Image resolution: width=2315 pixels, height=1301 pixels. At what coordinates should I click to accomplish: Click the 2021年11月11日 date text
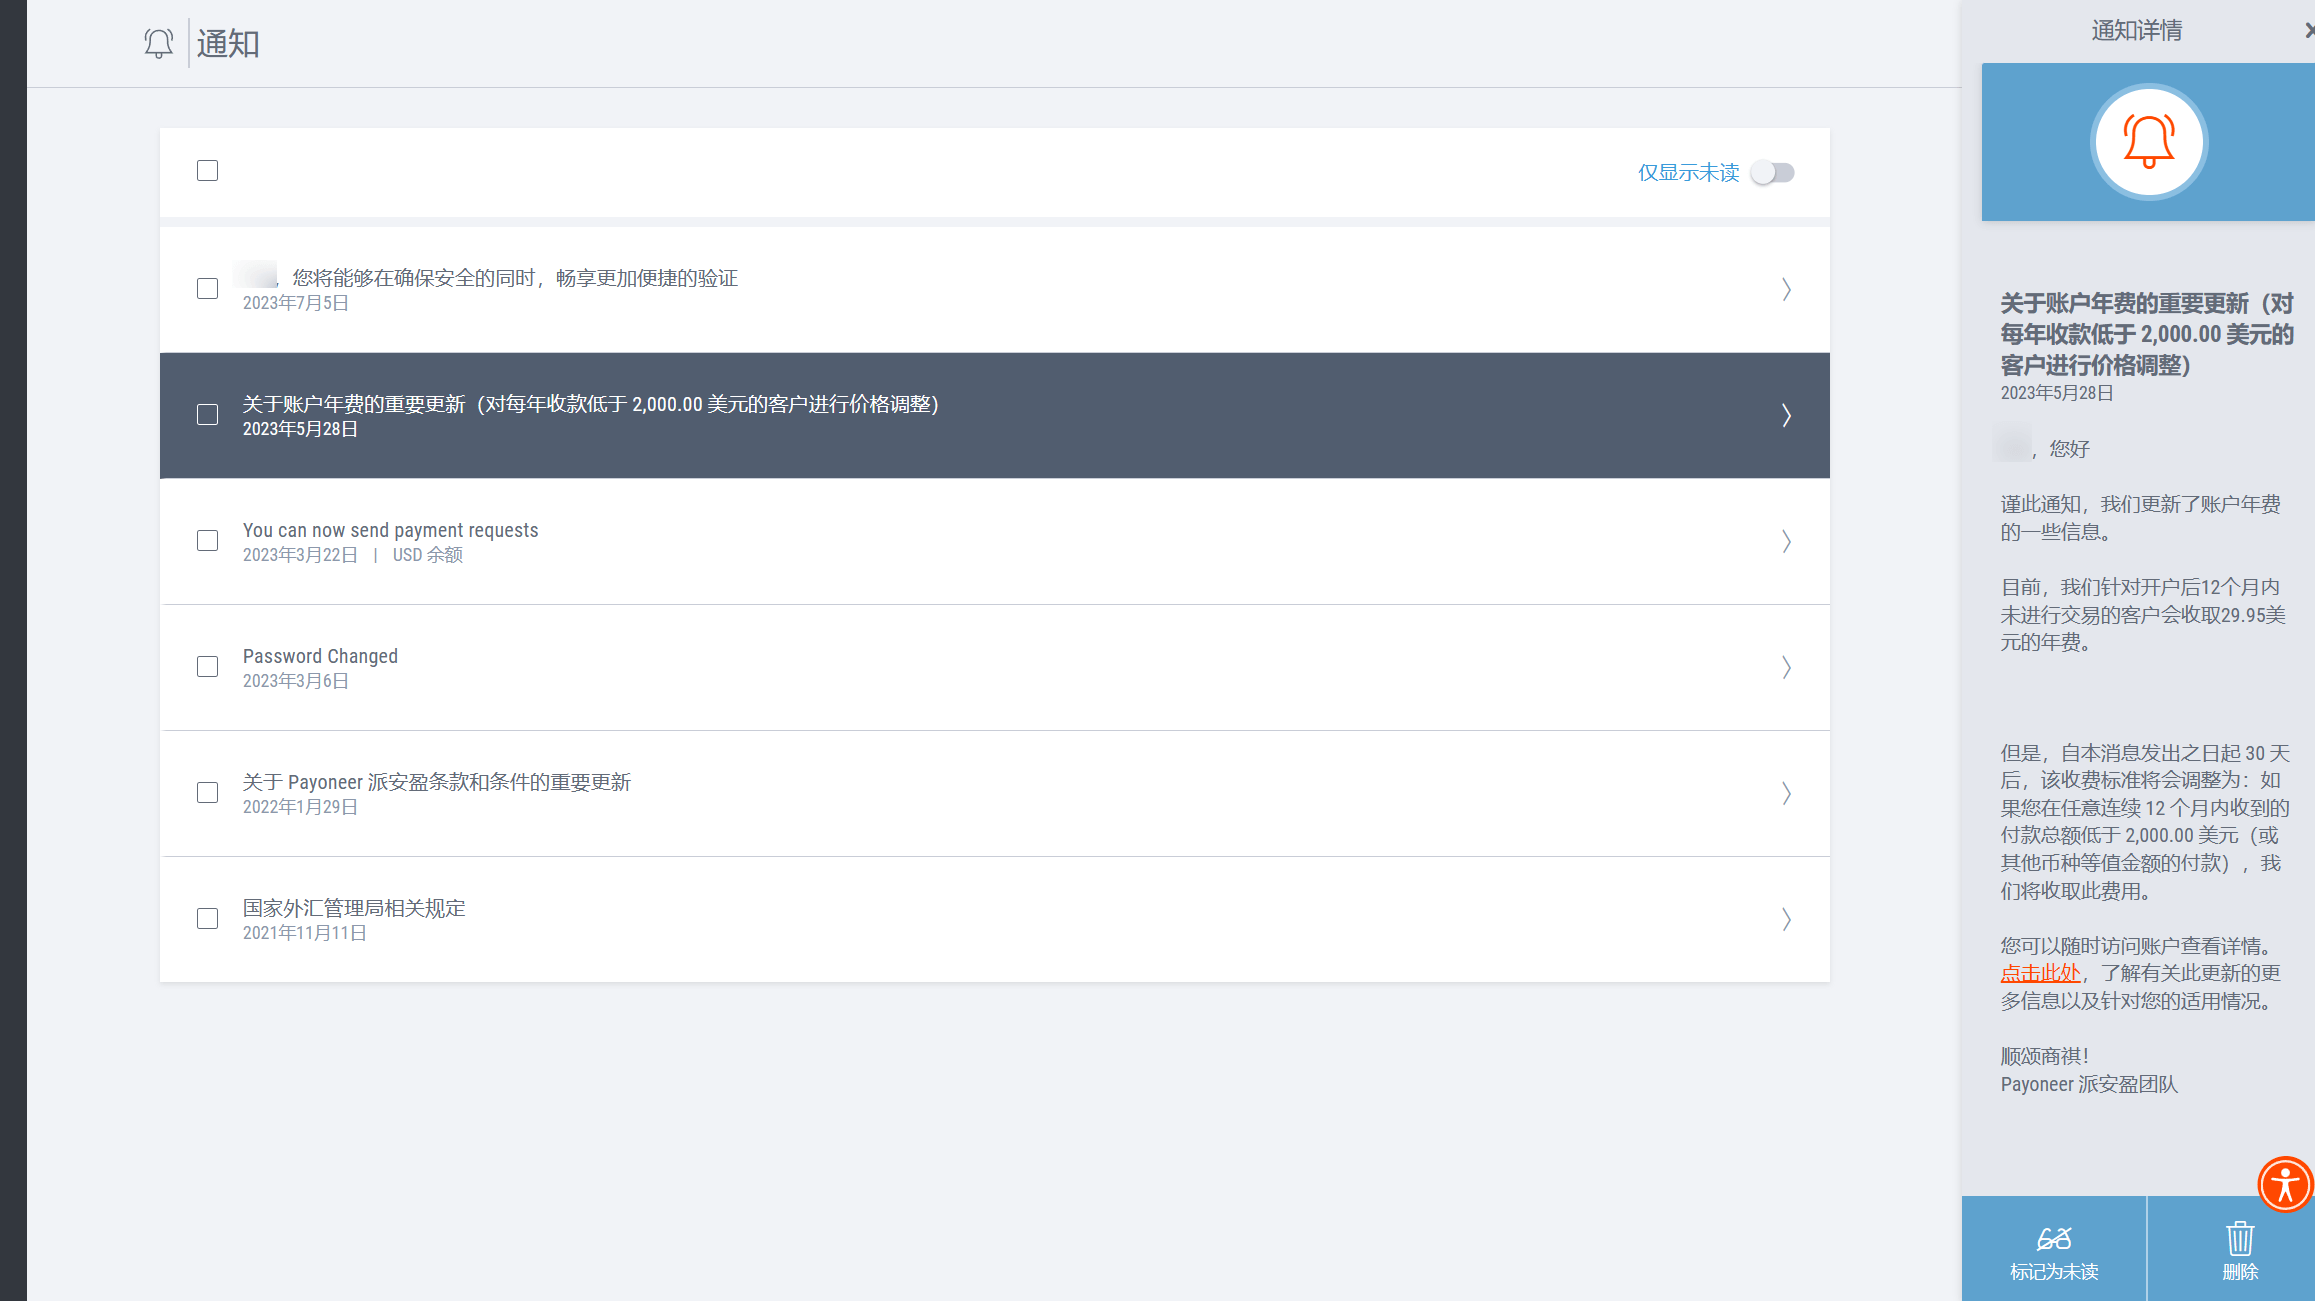point(305,933)
